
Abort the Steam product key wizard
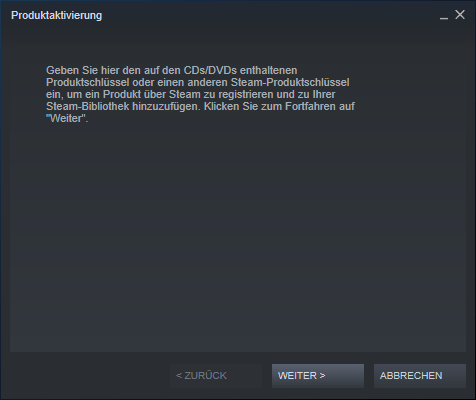(420, 376)
